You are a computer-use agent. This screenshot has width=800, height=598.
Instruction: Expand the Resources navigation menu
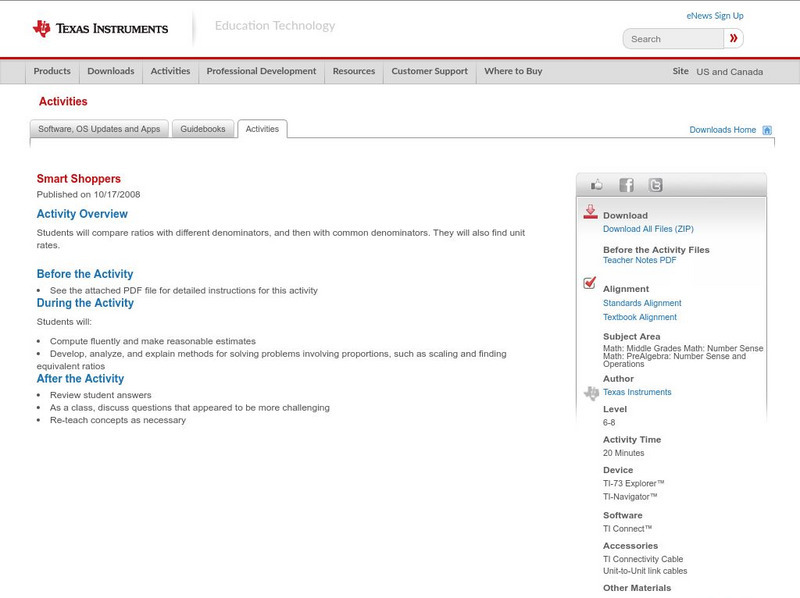pos(354,71)
